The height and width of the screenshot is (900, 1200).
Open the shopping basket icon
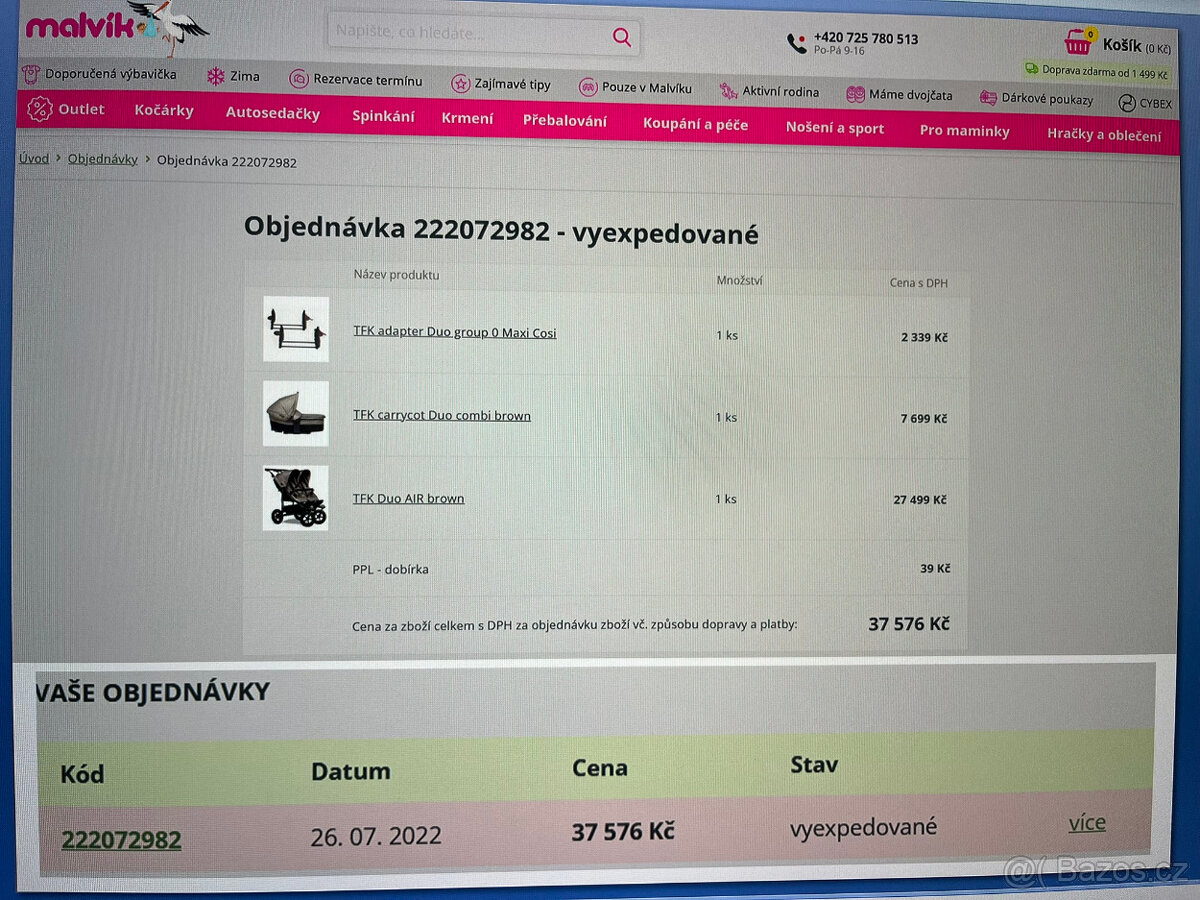(x=1078, y=42)
